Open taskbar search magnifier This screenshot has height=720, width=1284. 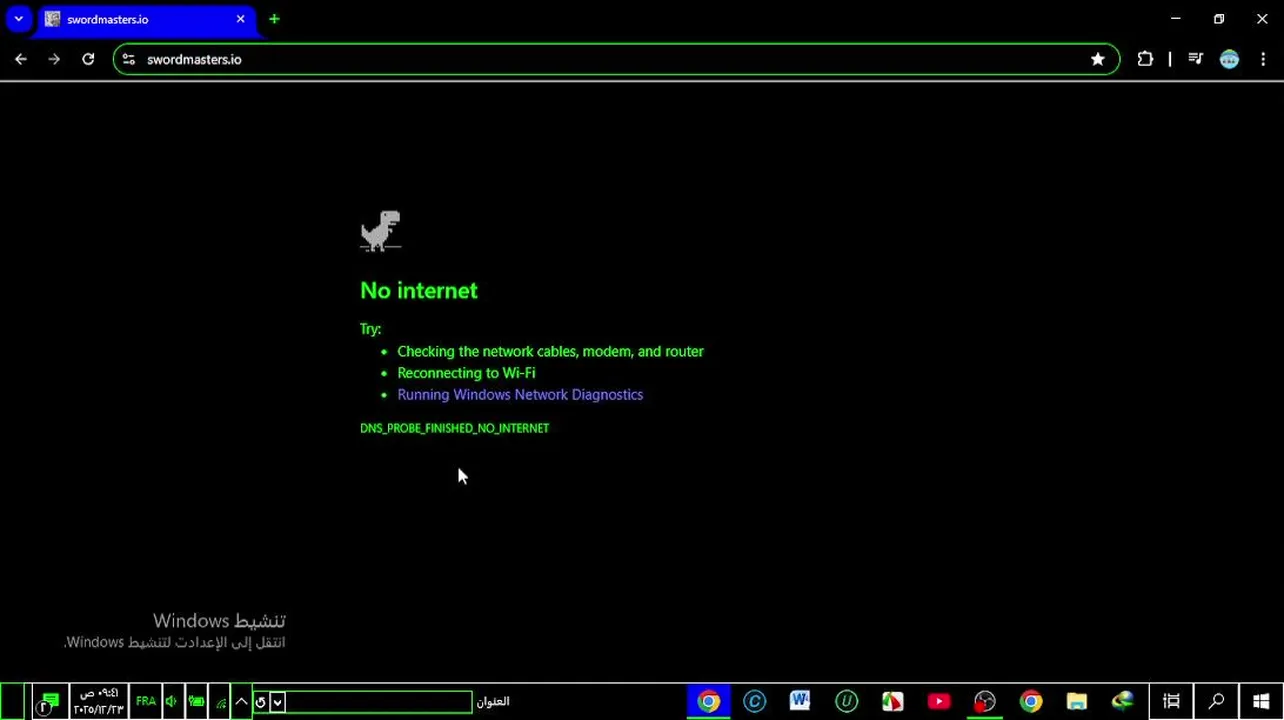(x=1216, y=702)
